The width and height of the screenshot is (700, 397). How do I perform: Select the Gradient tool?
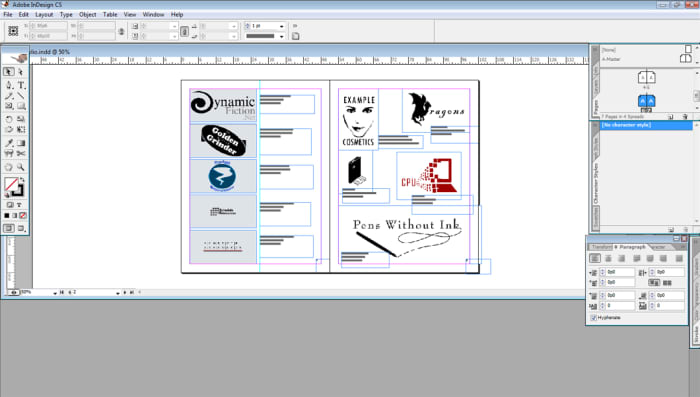coord(21,143)
